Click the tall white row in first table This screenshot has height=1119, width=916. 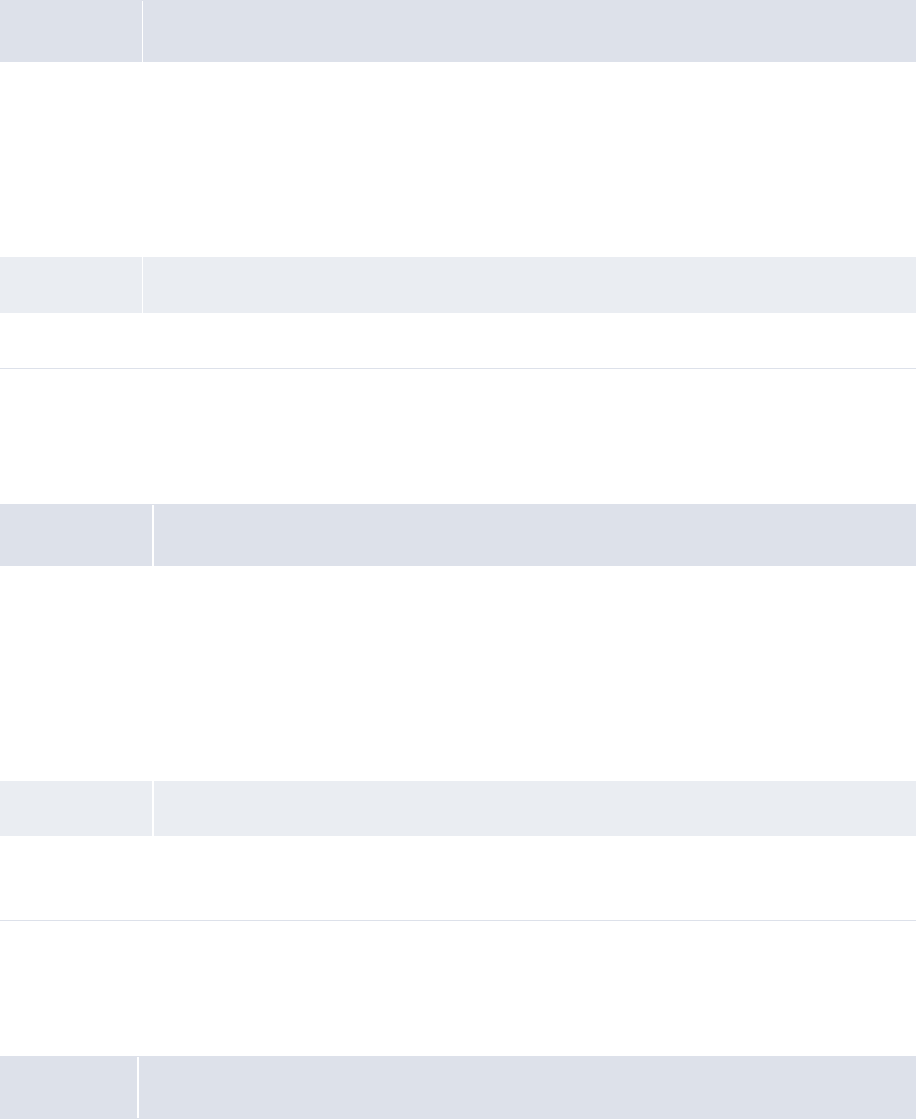(x=458, y=159)
